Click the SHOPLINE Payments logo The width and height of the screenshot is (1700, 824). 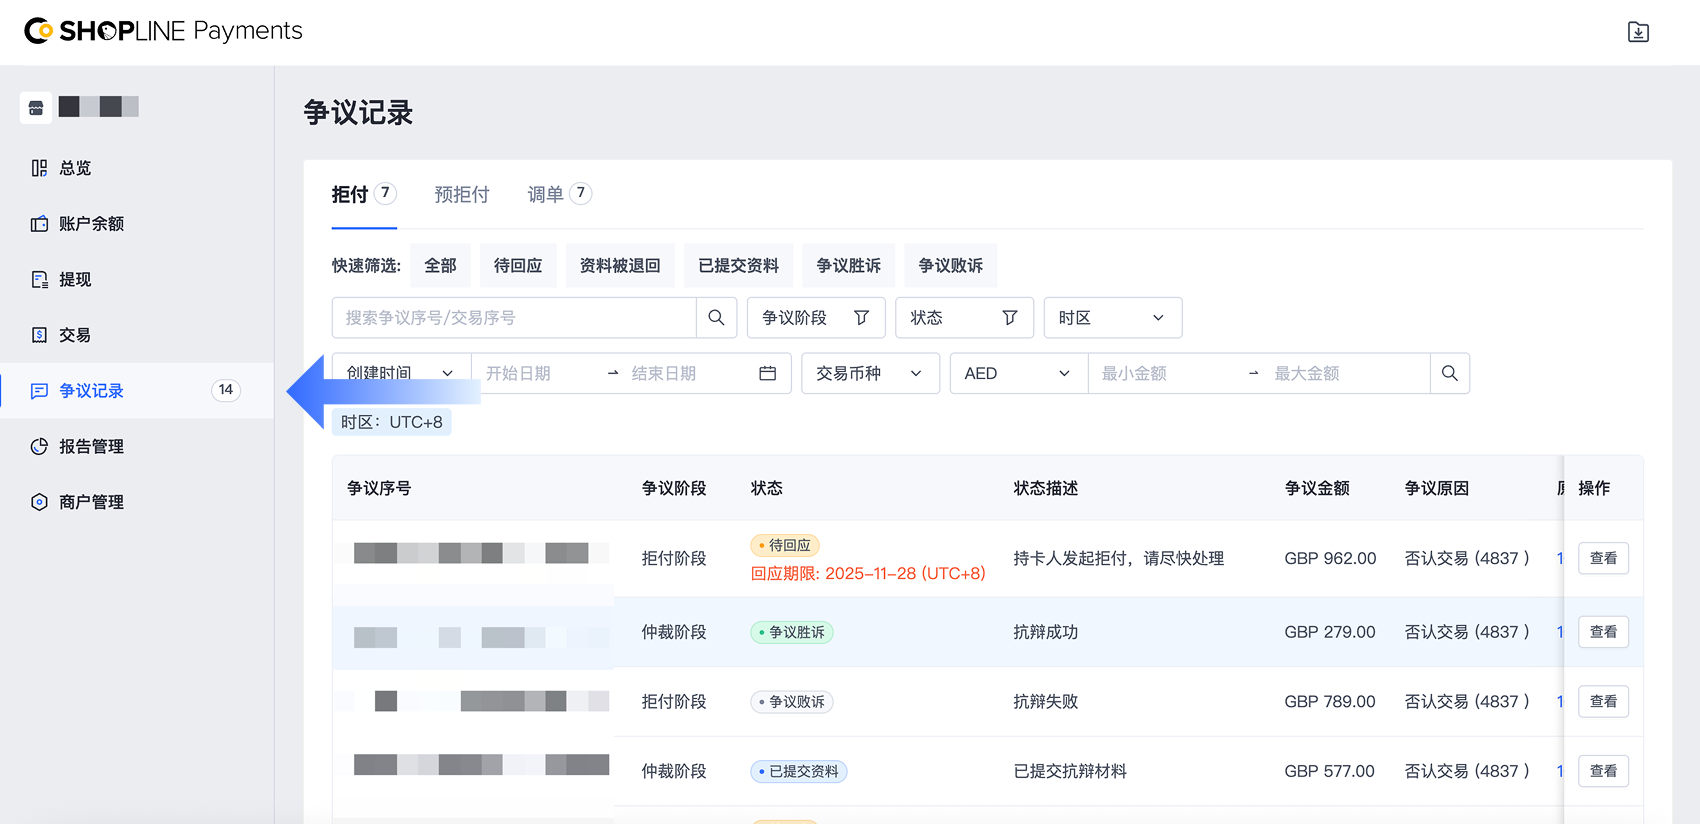[163, 31]
